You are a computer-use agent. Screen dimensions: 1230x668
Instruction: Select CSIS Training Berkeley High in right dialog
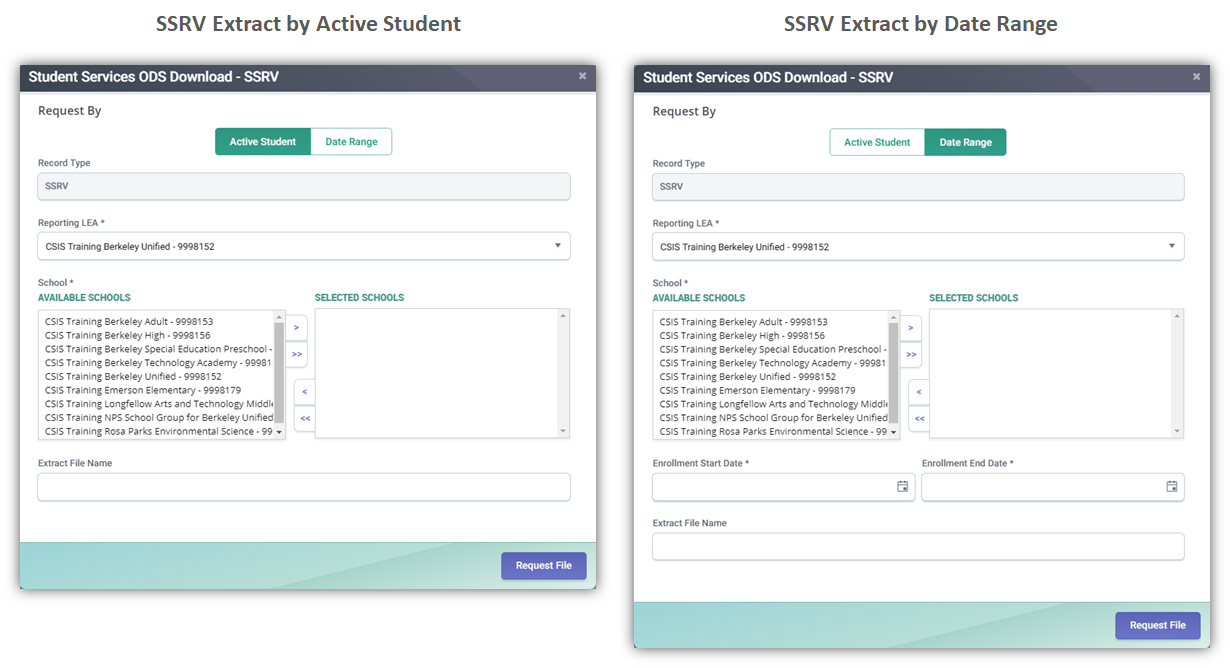pyautogui.click(x=742, y=336)
